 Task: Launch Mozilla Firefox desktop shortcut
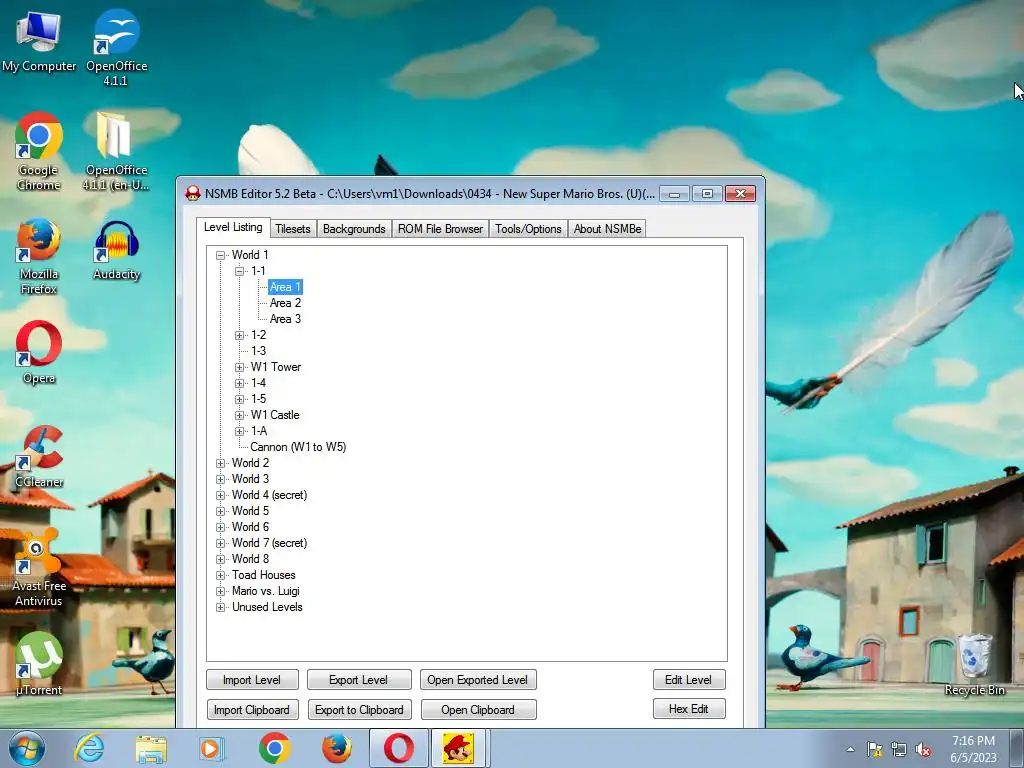(x=39, y=257)
